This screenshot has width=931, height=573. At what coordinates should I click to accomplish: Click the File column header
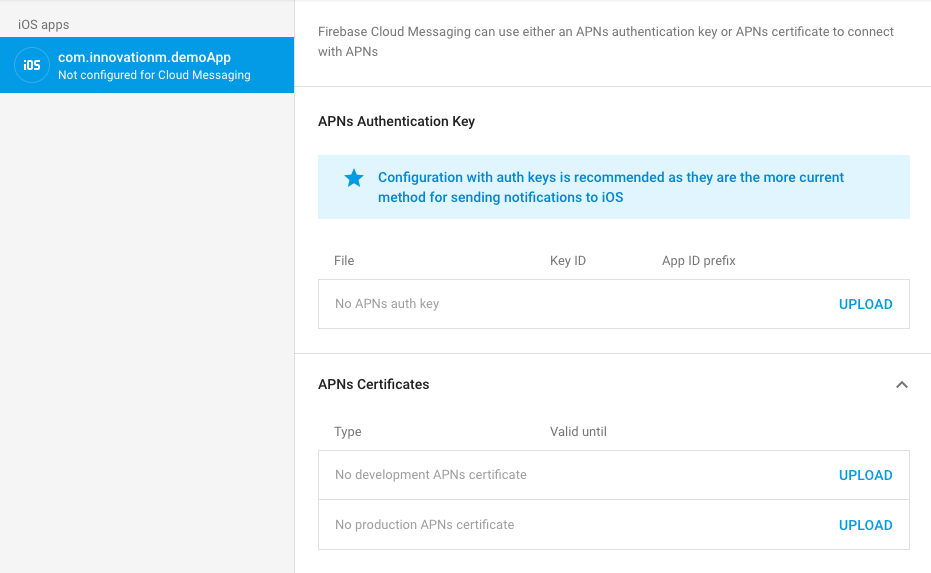(344, 261)
